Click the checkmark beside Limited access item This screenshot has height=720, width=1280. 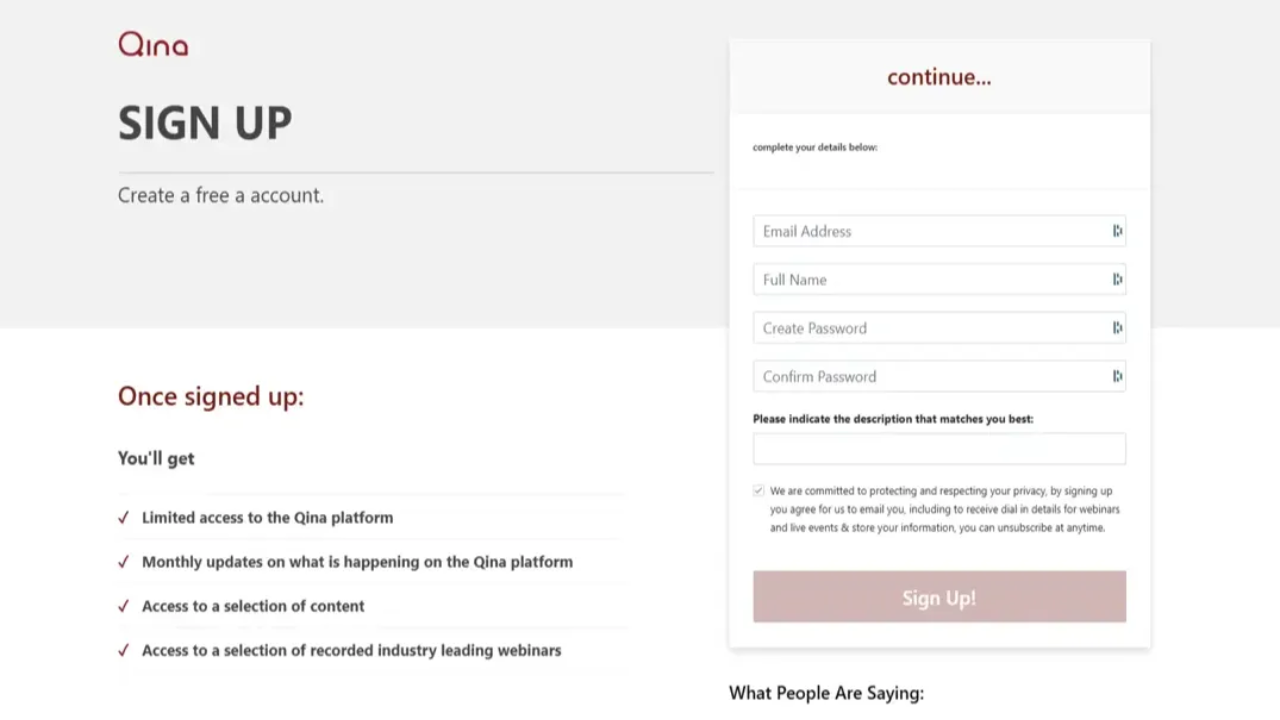(x=124, y=518)
